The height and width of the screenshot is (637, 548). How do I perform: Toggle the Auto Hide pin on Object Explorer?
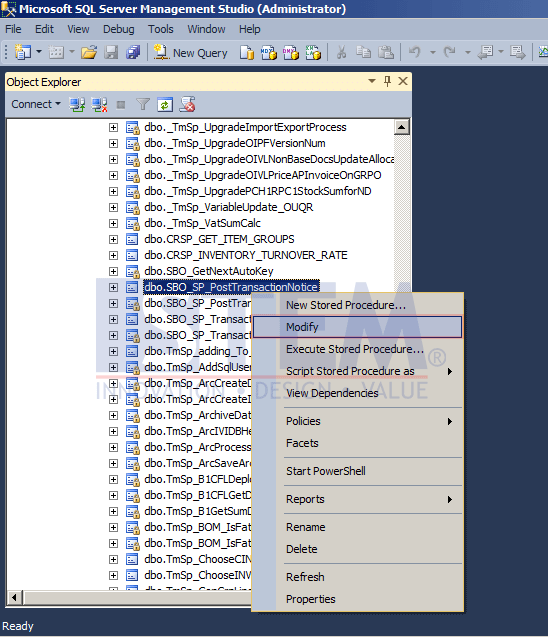[388, 81]
